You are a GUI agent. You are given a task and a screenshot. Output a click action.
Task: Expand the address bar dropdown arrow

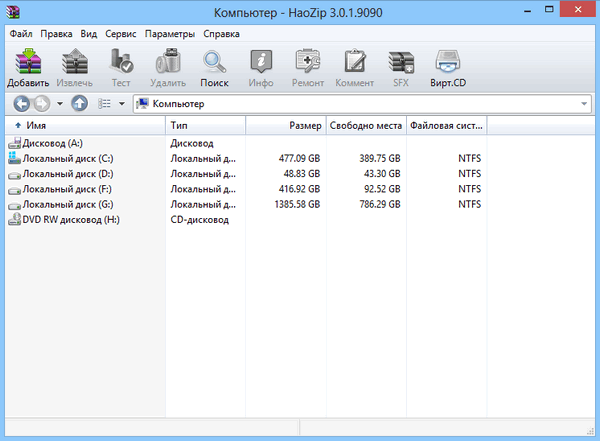pos(584,104)
